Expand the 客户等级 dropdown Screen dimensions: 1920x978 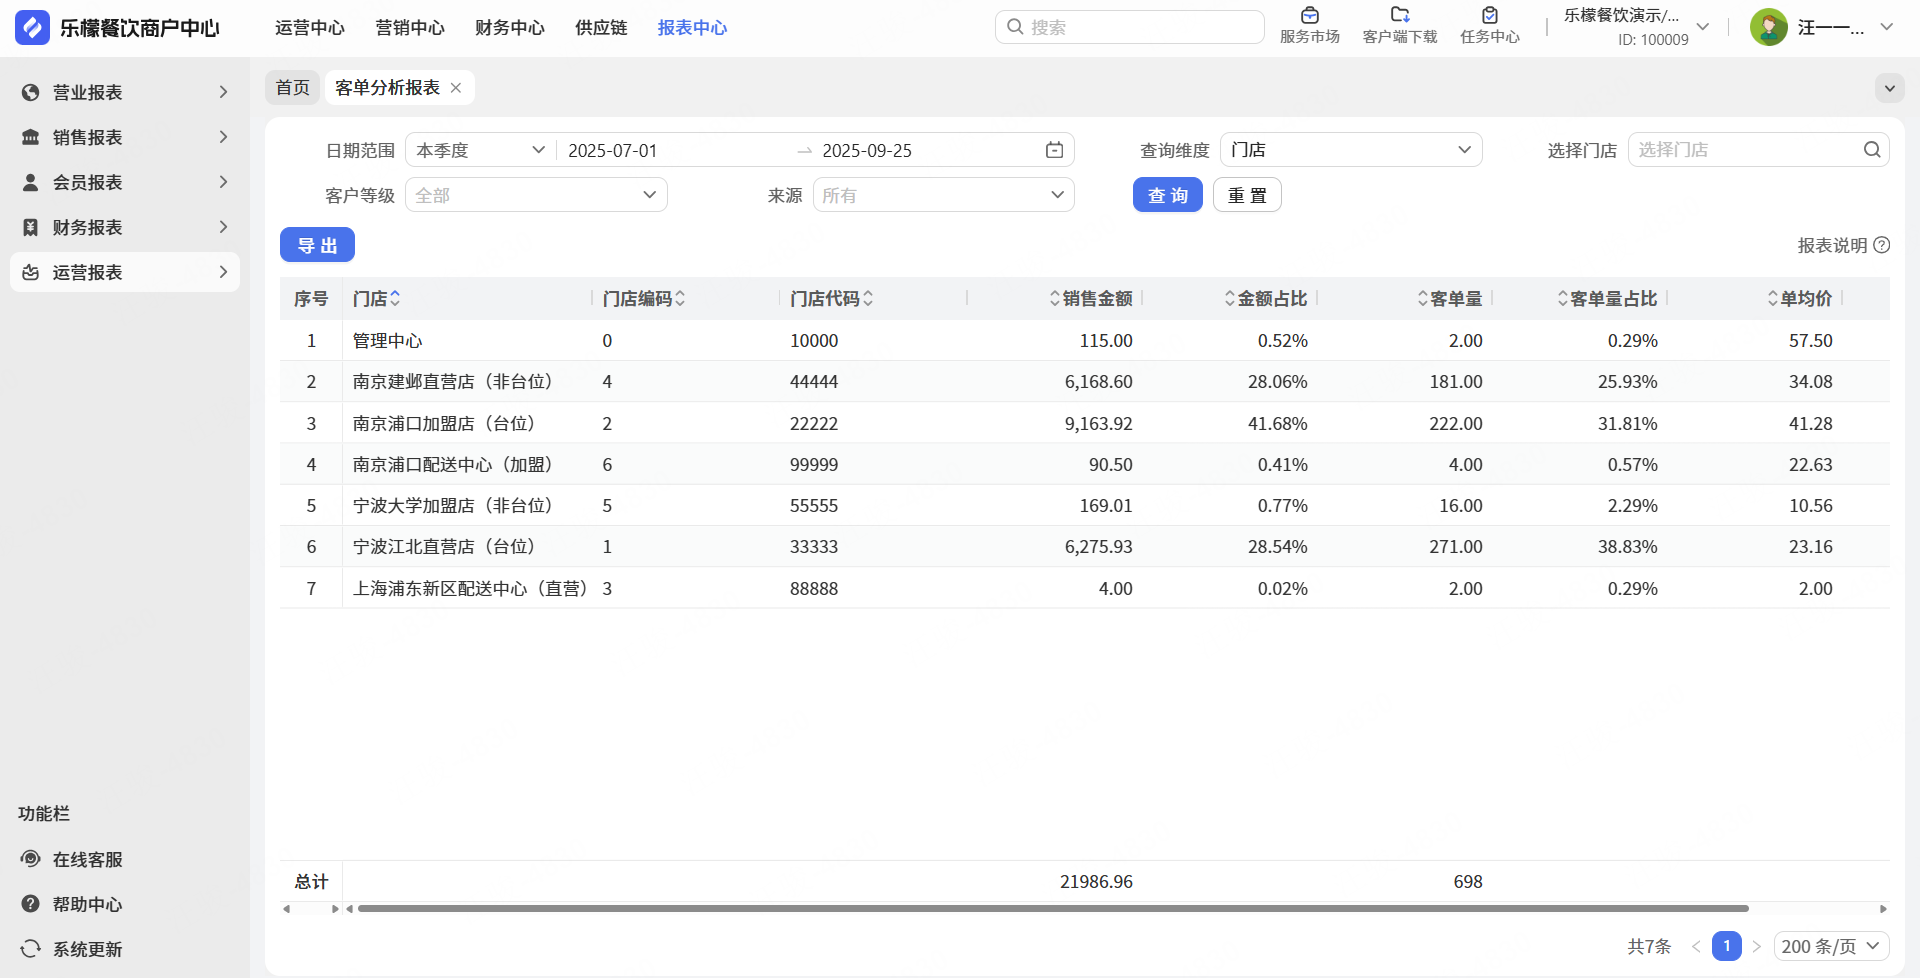tap(536, 195)
